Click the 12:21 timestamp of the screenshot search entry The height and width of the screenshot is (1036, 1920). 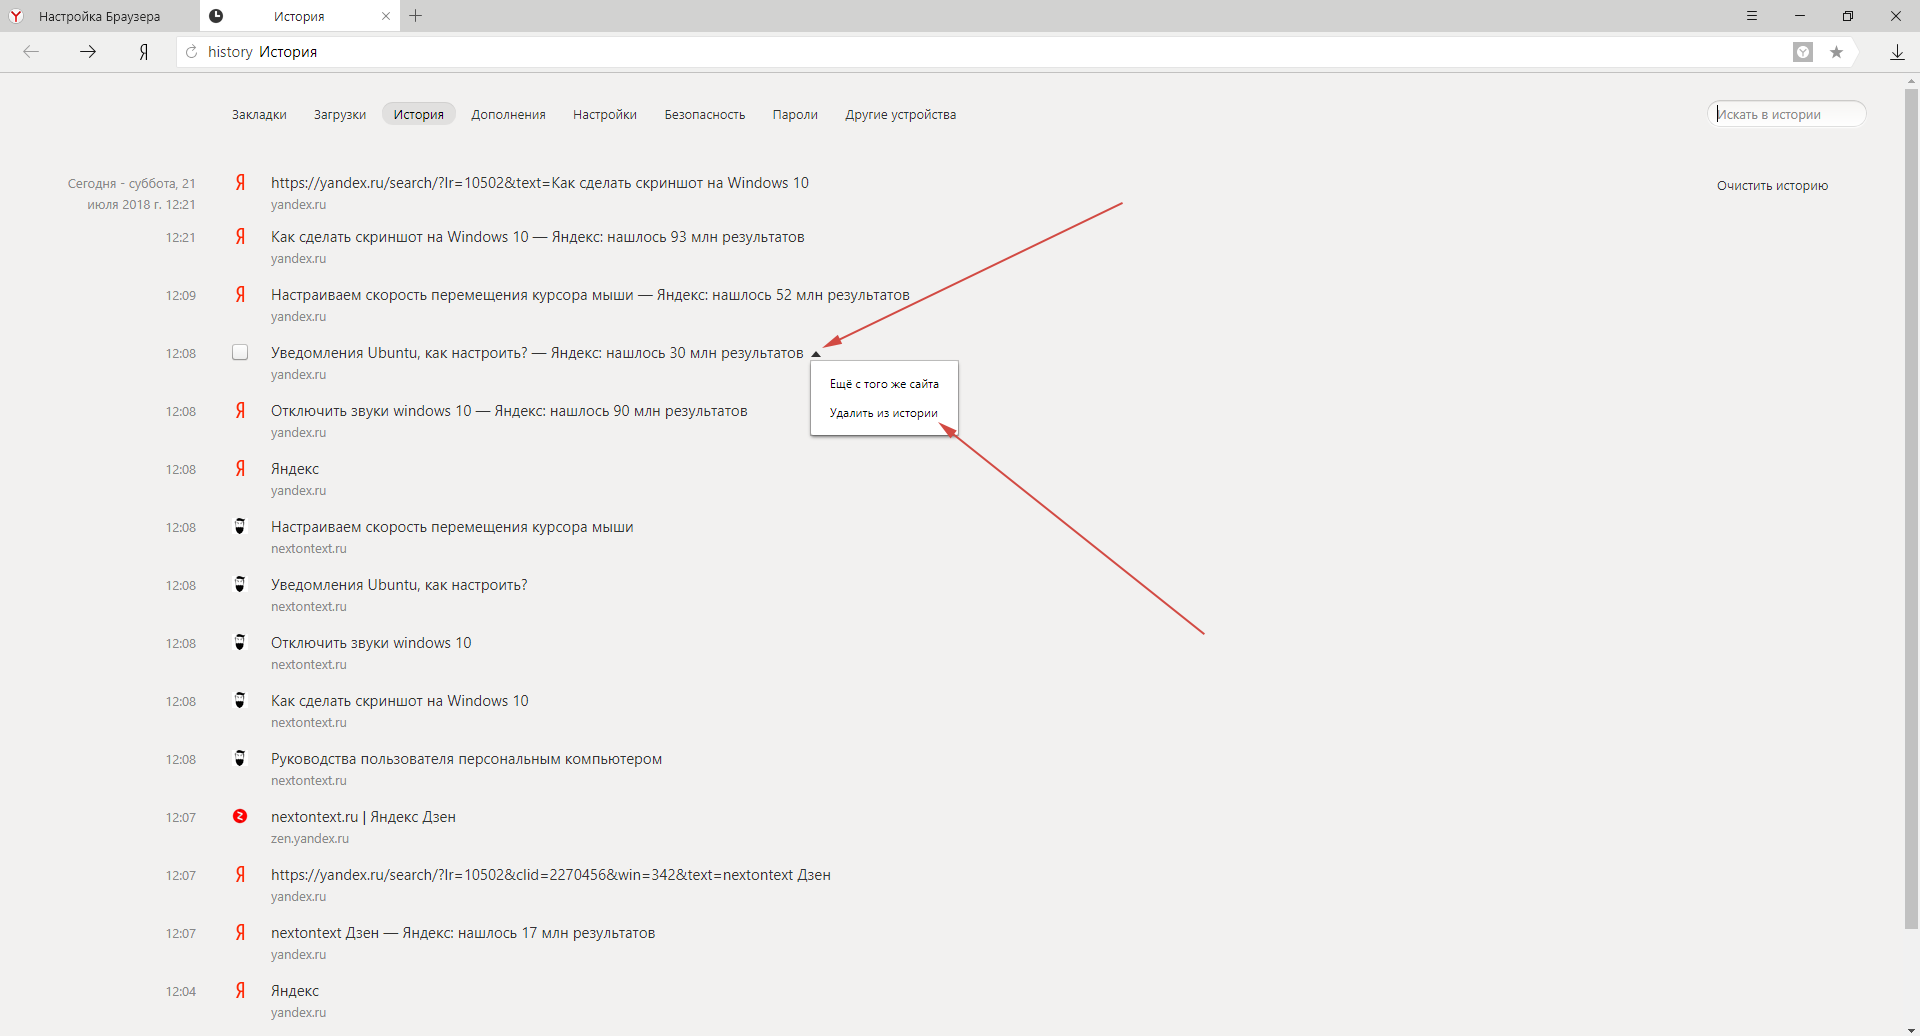click(x=181, y=238)
